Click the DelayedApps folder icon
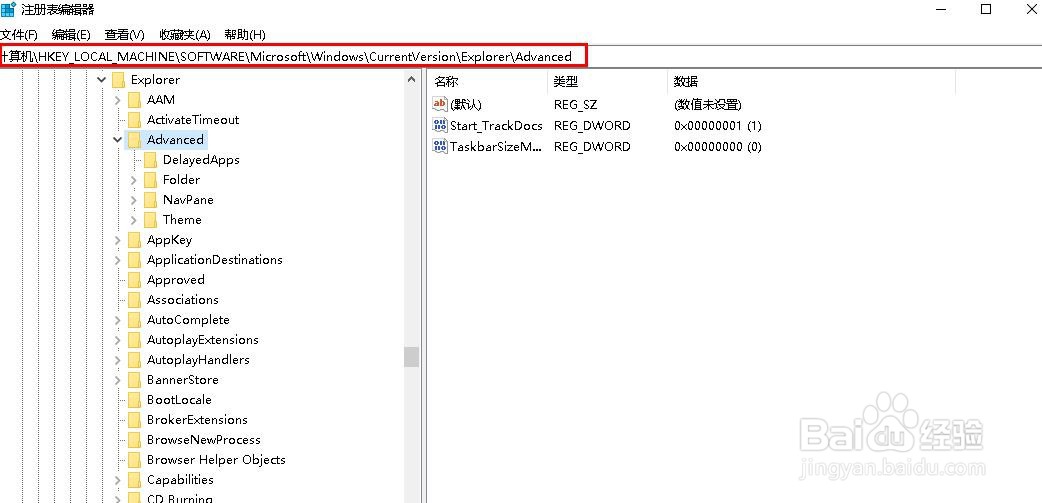 151,159
